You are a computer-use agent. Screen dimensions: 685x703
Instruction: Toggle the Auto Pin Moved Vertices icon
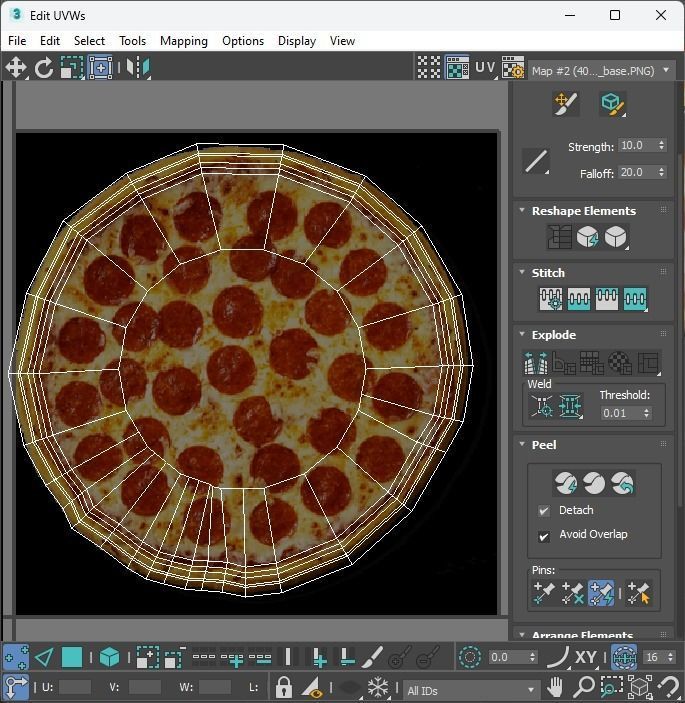click(x=601, y=593)
